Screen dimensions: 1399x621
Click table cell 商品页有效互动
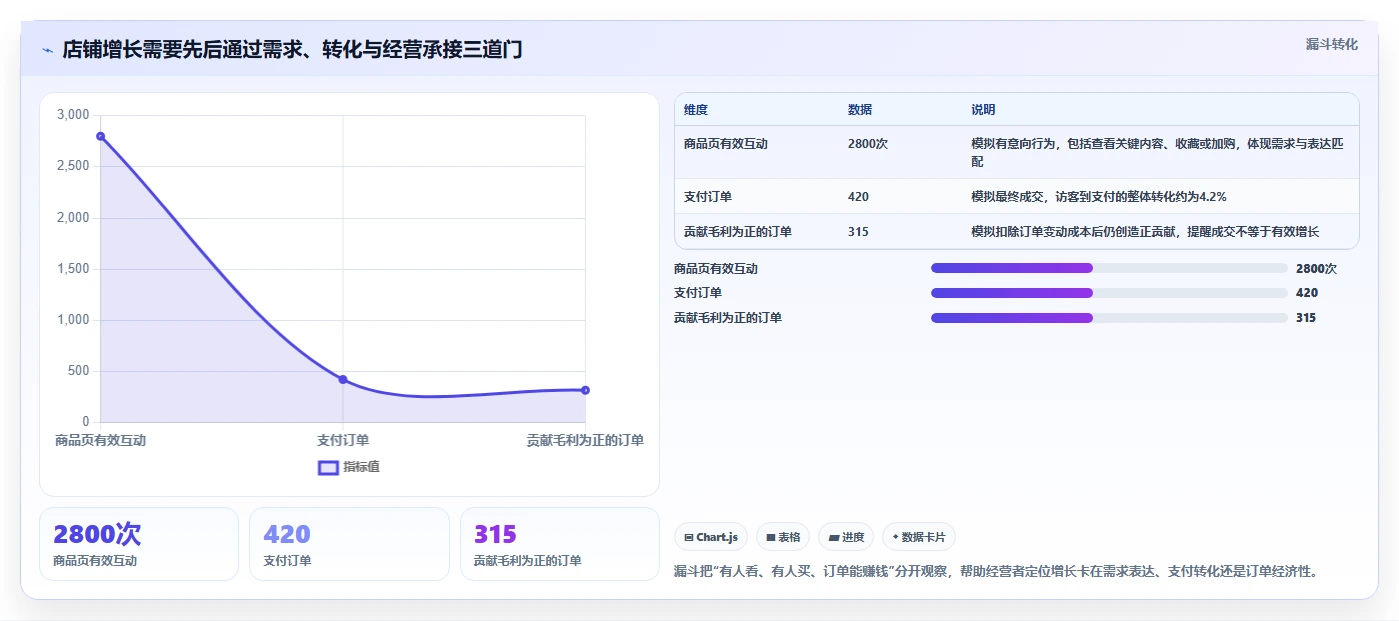click(x=726, y=144)
